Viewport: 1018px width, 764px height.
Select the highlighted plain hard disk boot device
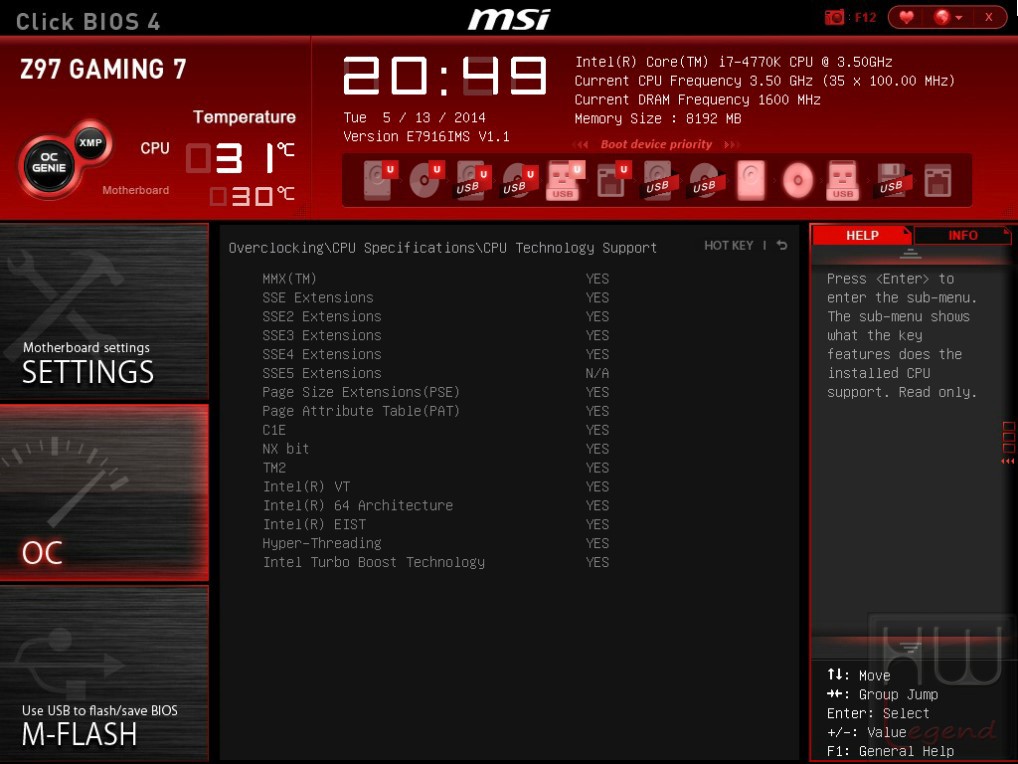coord(751,180)
